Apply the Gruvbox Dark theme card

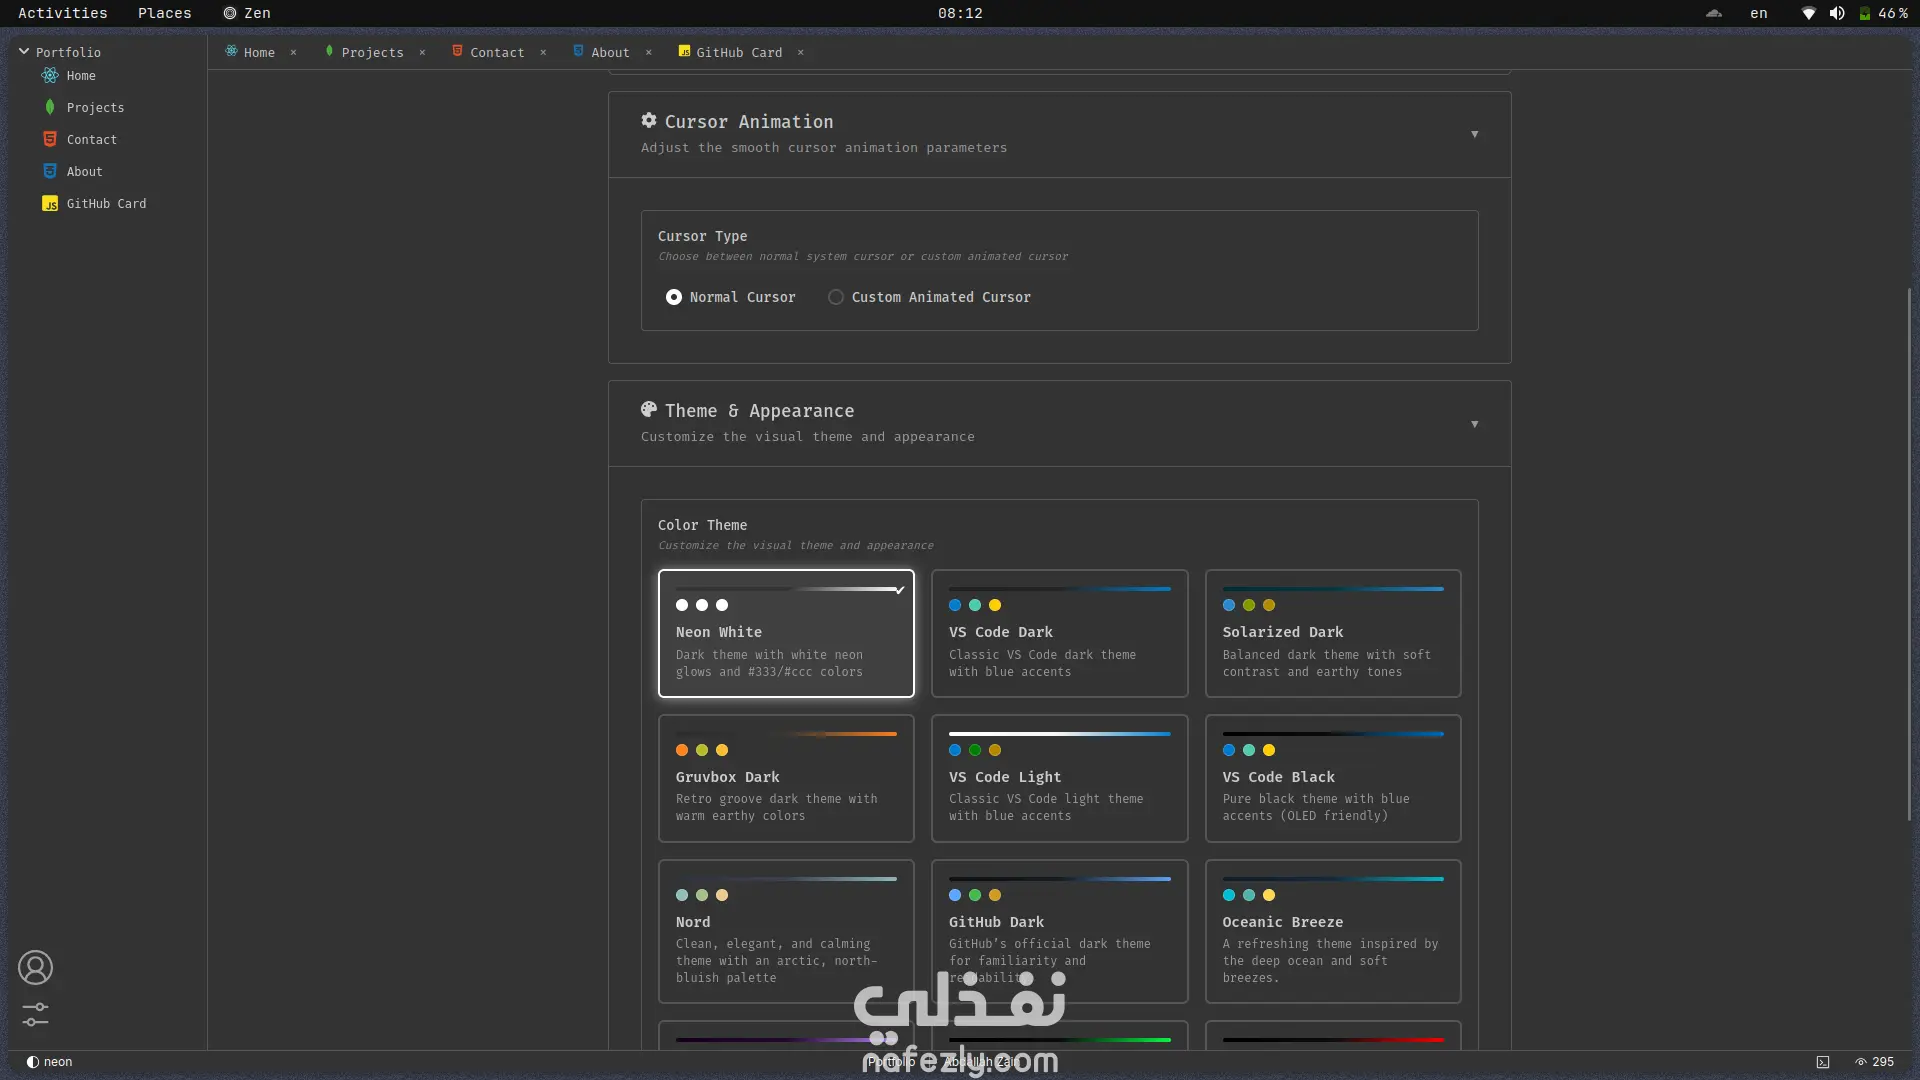[785, 778]
